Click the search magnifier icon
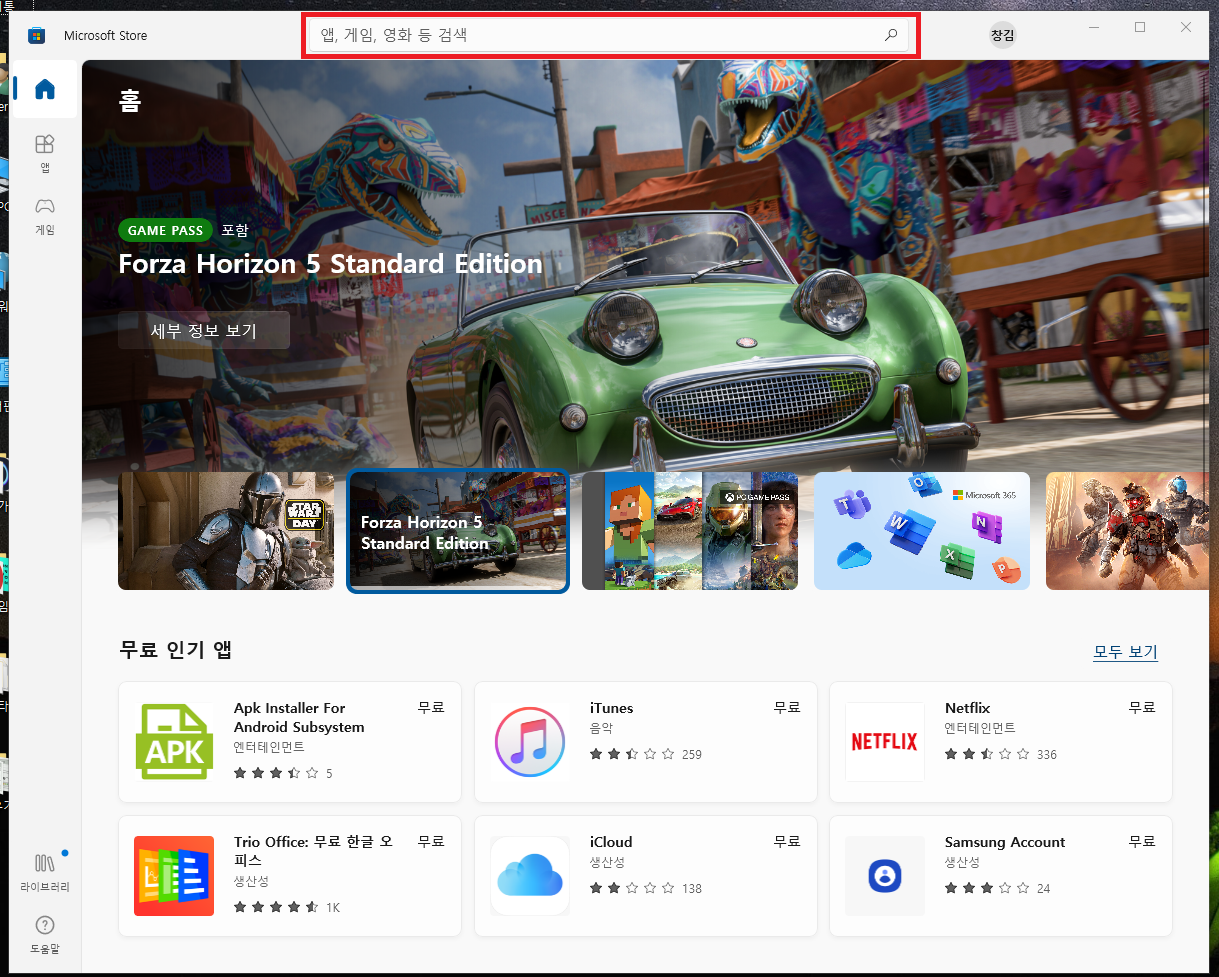Screen dimensions: 1219x977 (891, 35)
